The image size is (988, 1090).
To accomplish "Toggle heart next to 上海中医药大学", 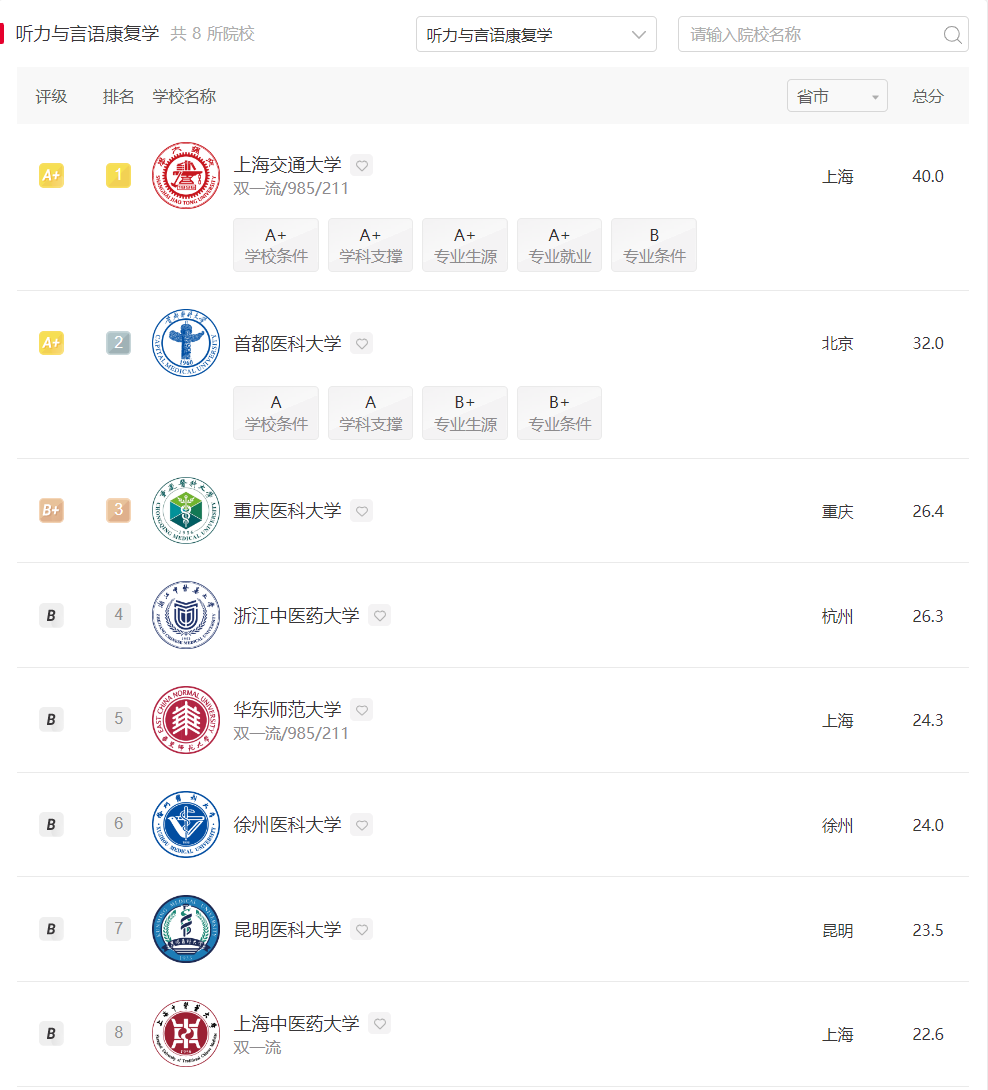I will click(380, 1023).
